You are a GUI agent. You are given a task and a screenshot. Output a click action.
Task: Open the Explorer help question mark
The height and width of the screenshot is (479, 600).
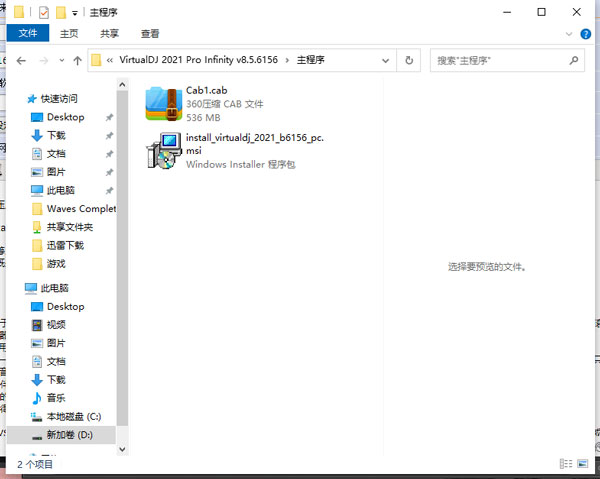585,34
